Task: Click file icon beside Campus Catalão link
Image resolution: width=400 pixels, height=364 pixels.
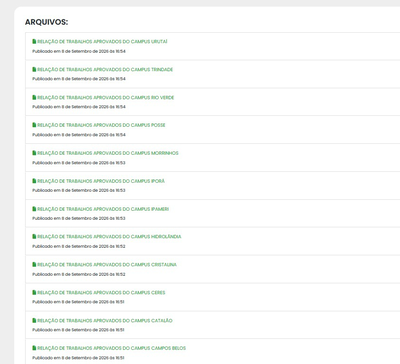Action: [x=34, y=321]
